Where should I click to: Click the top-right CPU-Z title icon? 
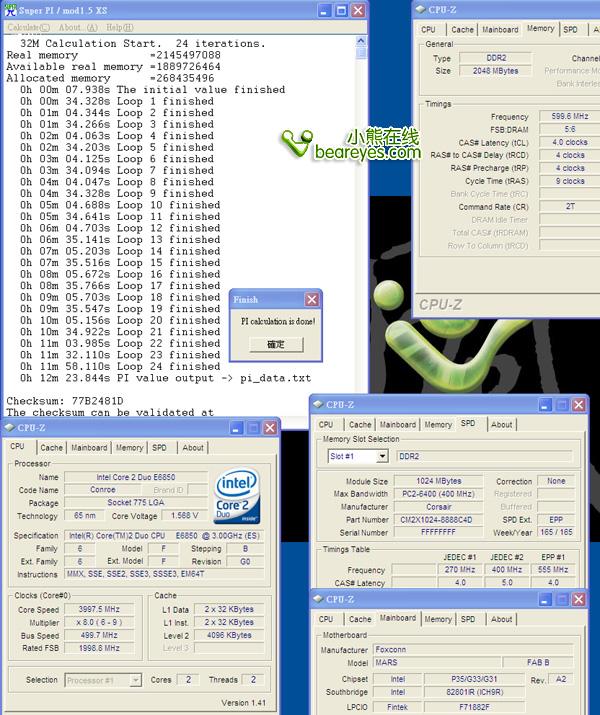[x=420, y=10]
